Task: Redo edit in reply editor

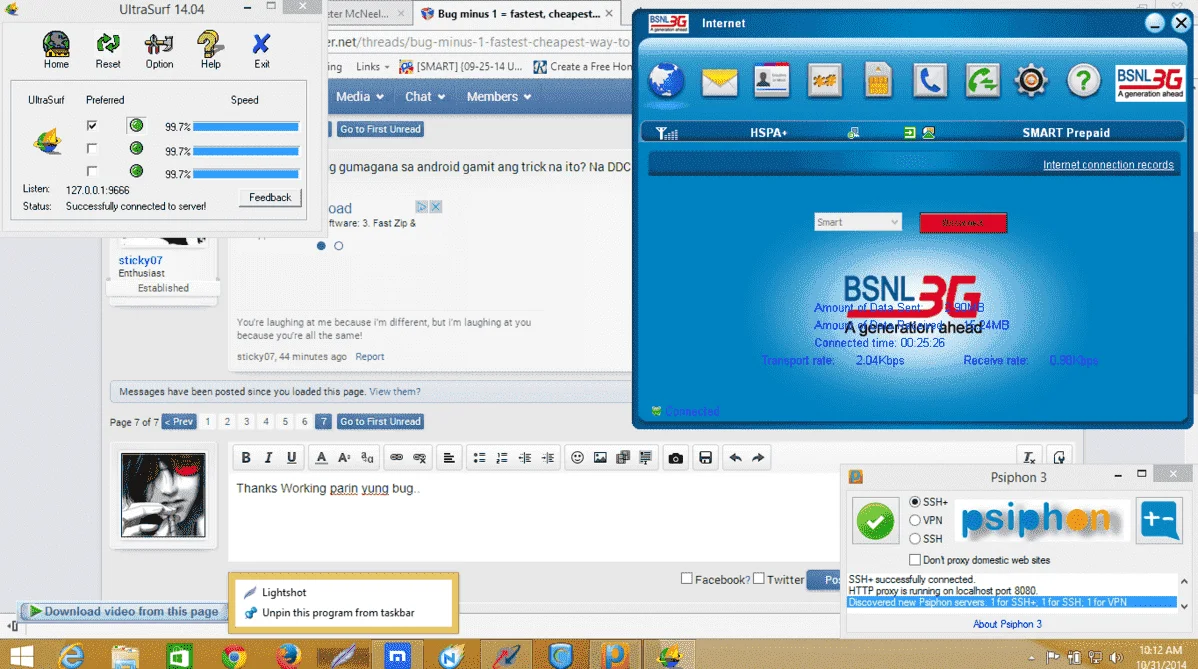Action: pos(758,457)
